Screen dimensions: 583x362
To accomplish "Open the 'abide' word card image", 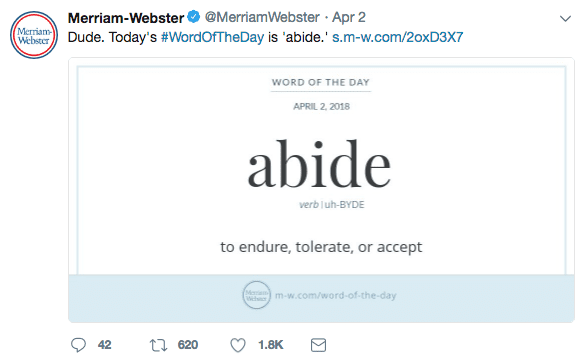I will 322,190.
